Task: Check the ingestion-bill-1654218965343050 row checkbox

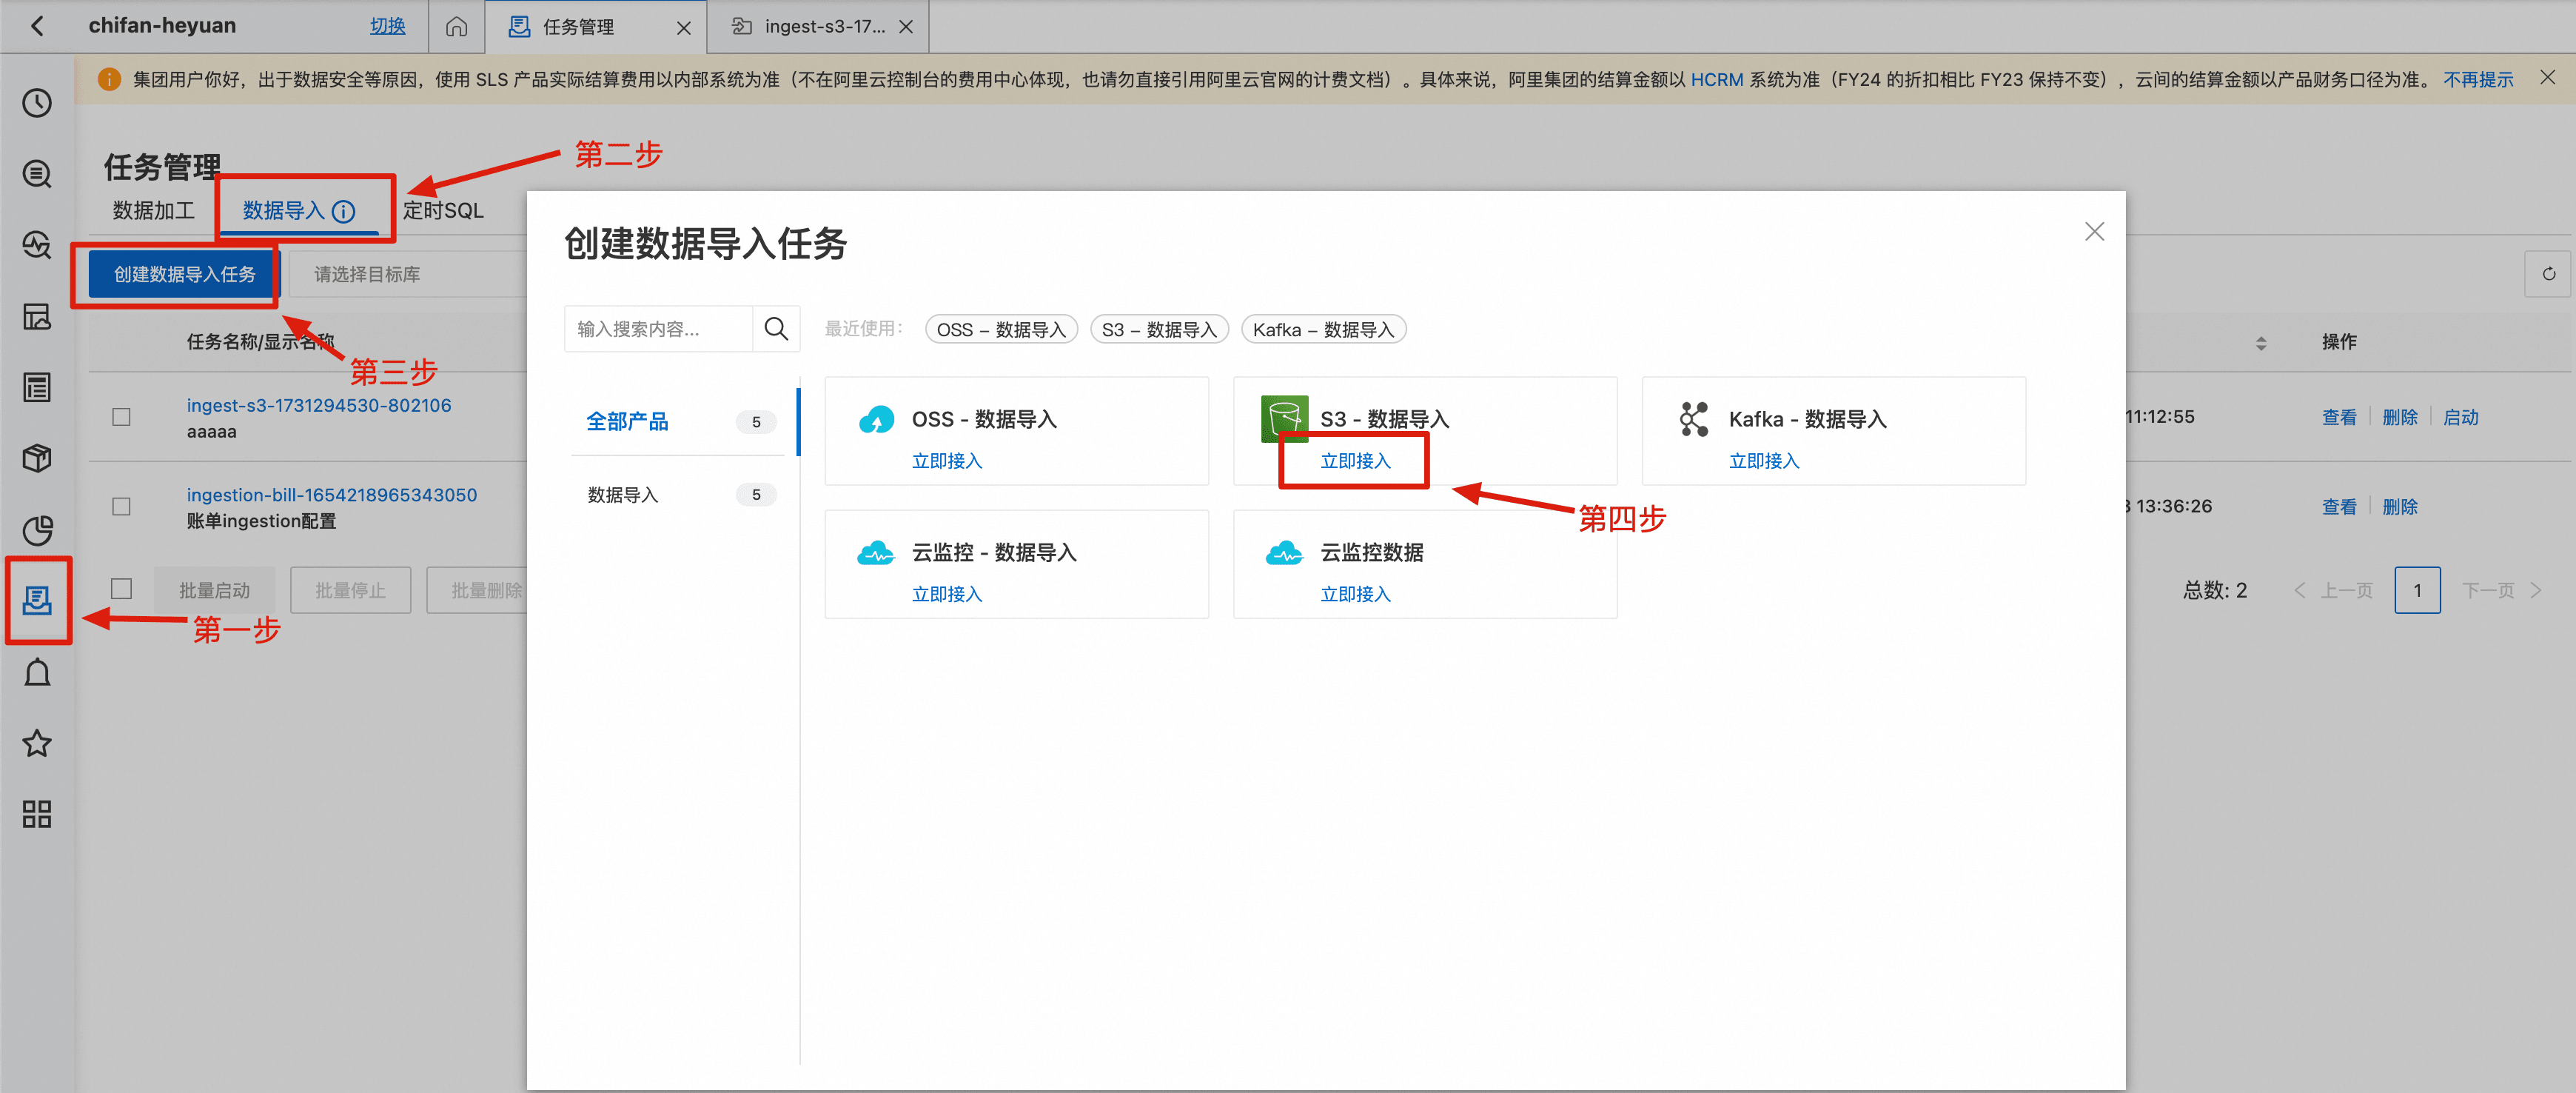Action: [x=121, y=507]
